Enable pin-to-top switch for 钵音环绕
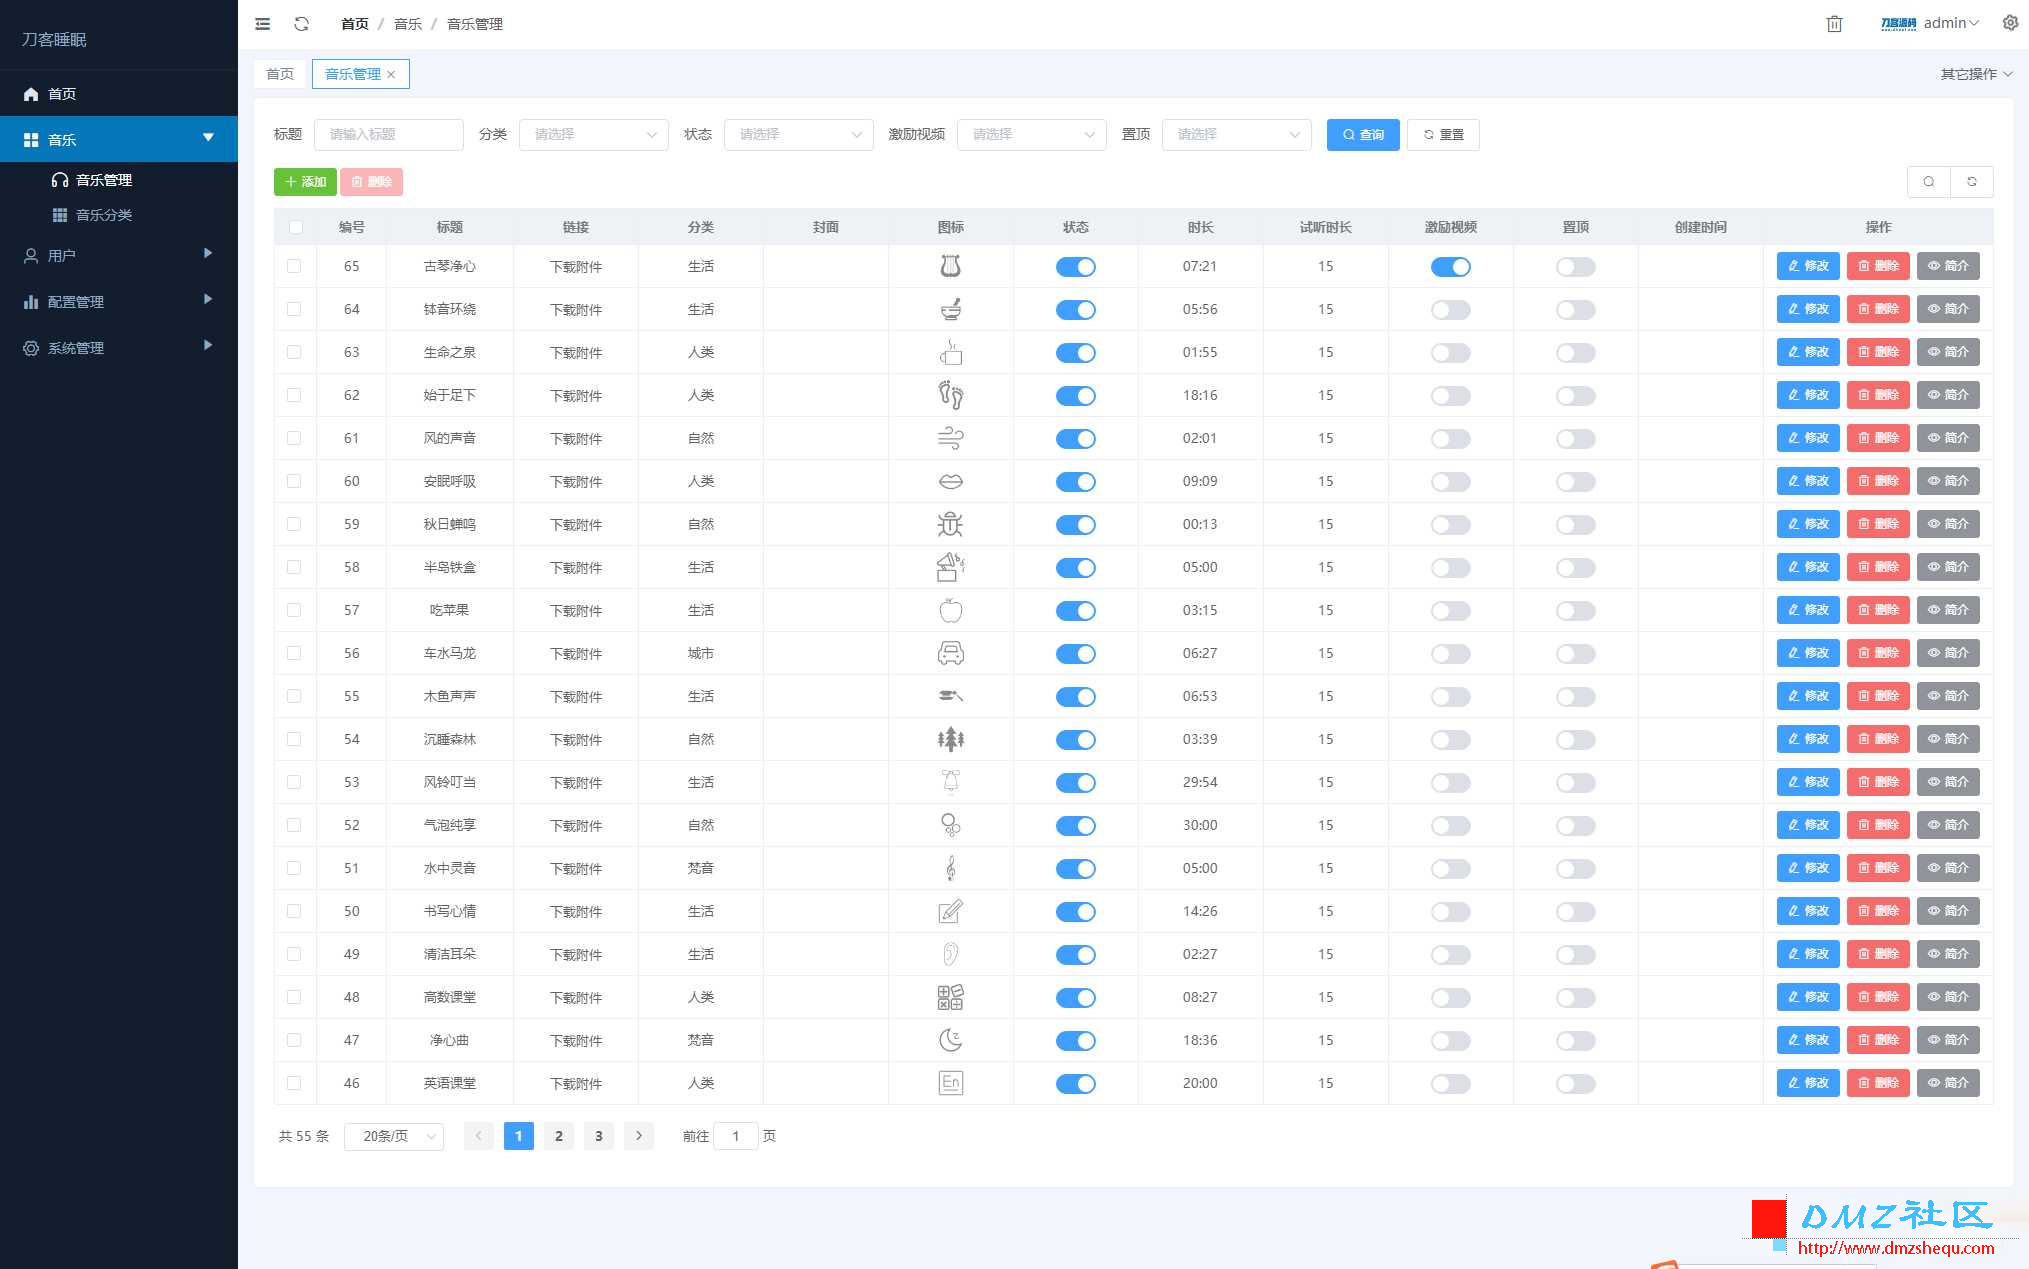This screenshot has width=2029, height=1269. click(x=1575, y=310)
